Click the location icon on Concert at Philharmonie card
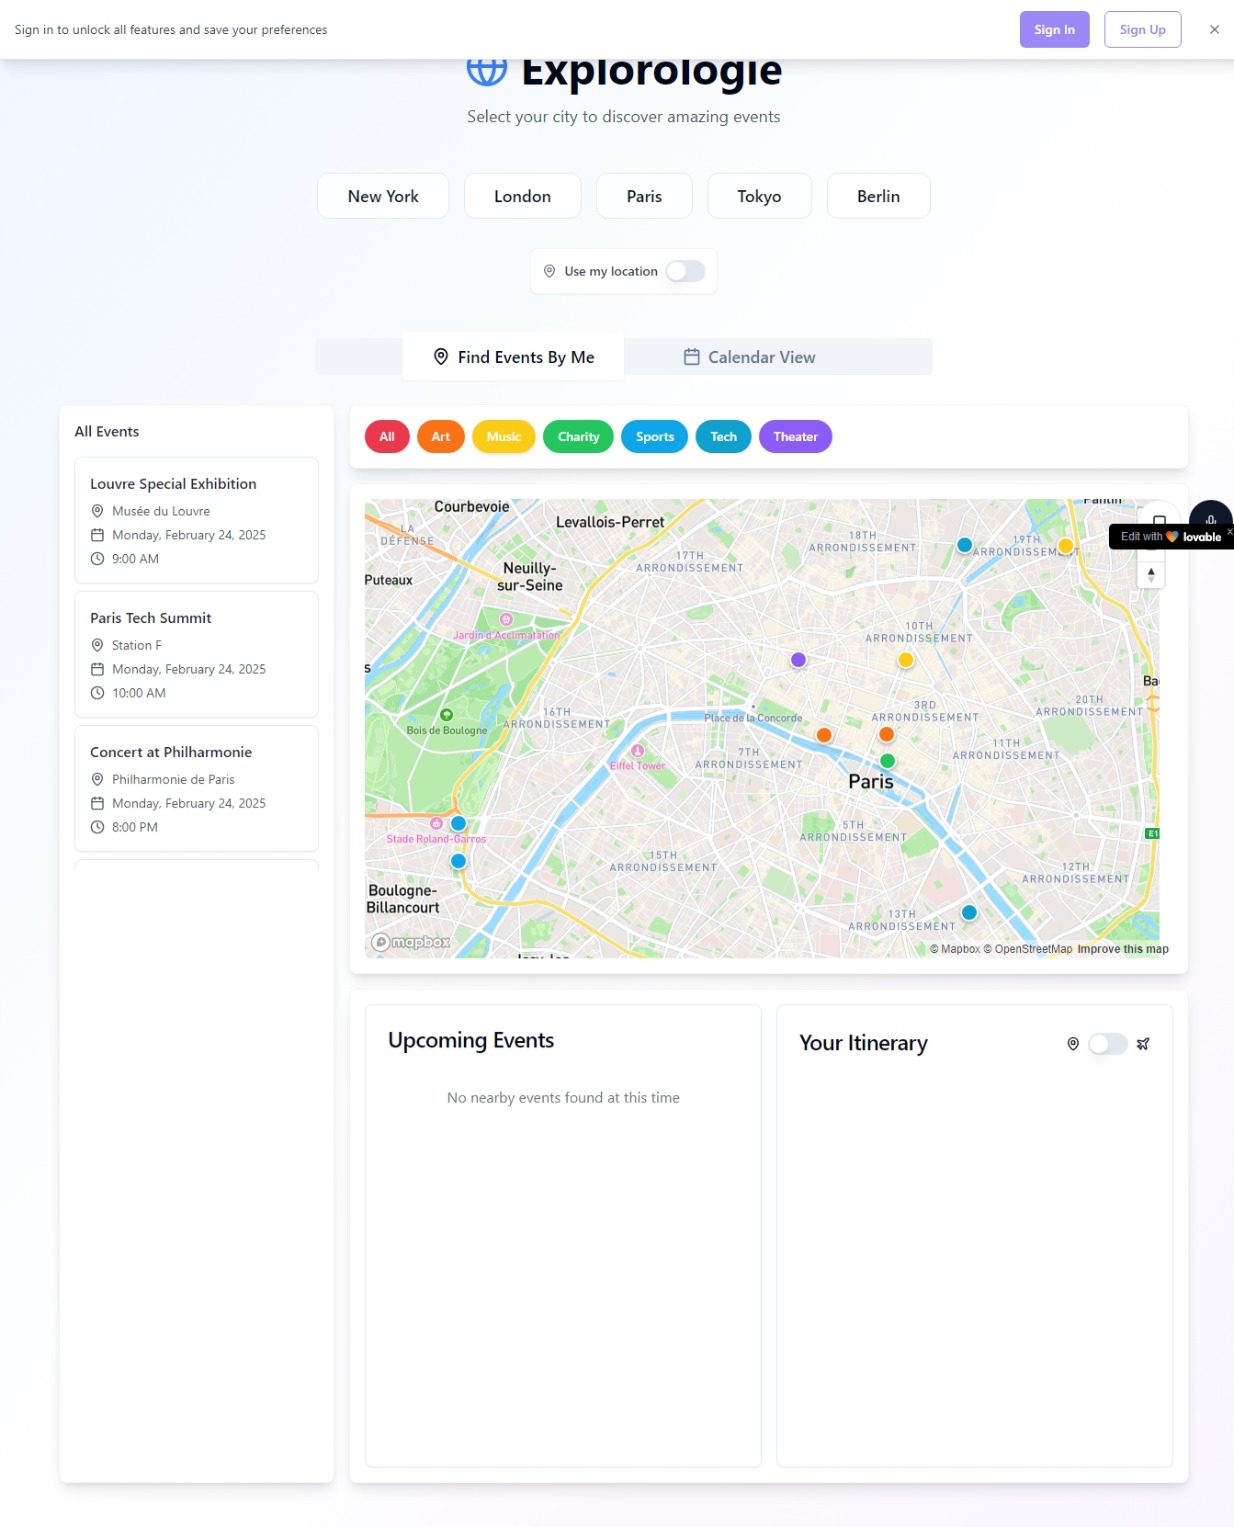This screenshot has width=1234, height=1527. (97, 779)
